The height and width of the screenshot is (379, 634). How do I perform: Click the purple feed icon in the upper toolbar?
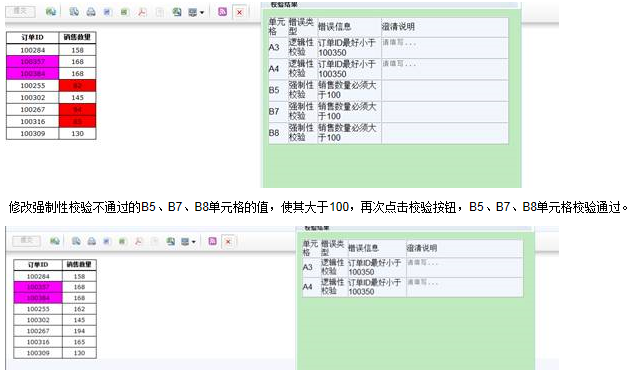coord(222,12)
